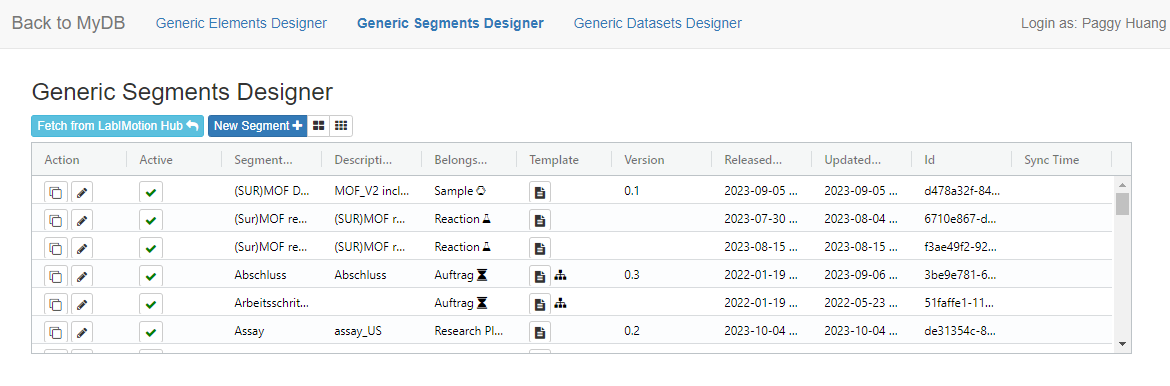Select the Id cell de31354c-8...

pyautogui.click(x=960, y=331)
